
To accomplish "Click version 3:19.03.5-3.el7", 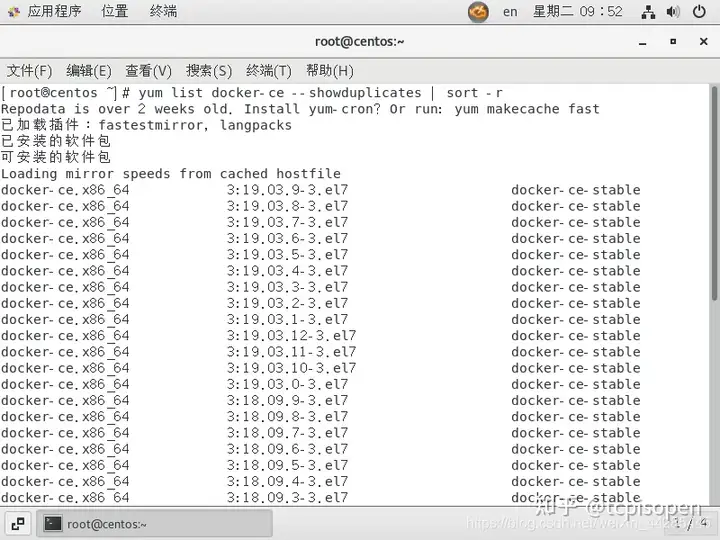I will [x=287, y=254].
